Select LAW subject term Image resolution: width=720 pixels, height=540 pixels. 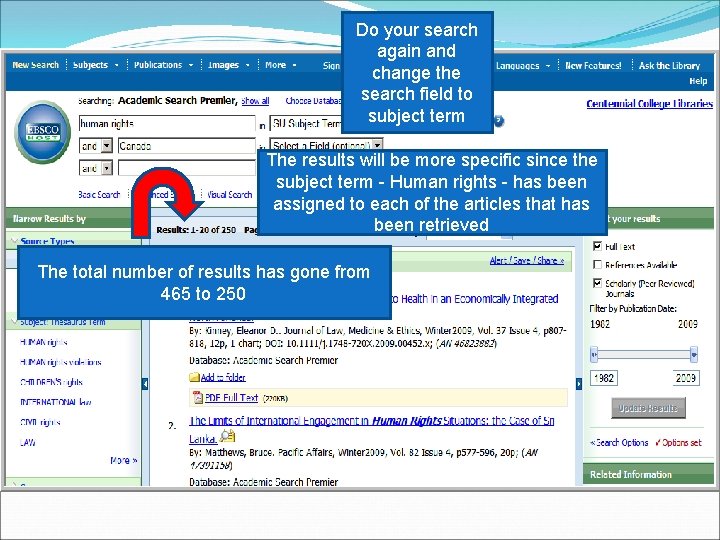pyautogui.click(x=28, y=443)
